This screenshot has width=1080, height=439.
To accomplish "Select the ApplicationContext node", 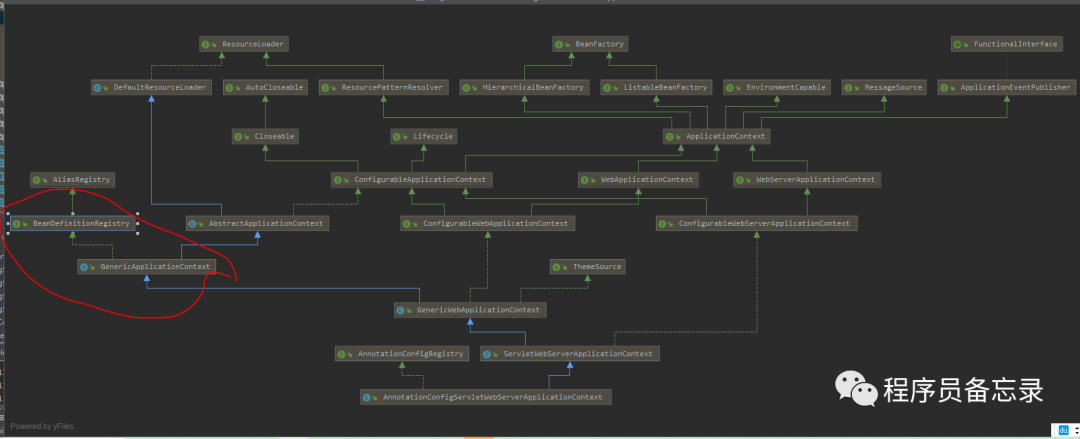I will [x=717, y=136].
